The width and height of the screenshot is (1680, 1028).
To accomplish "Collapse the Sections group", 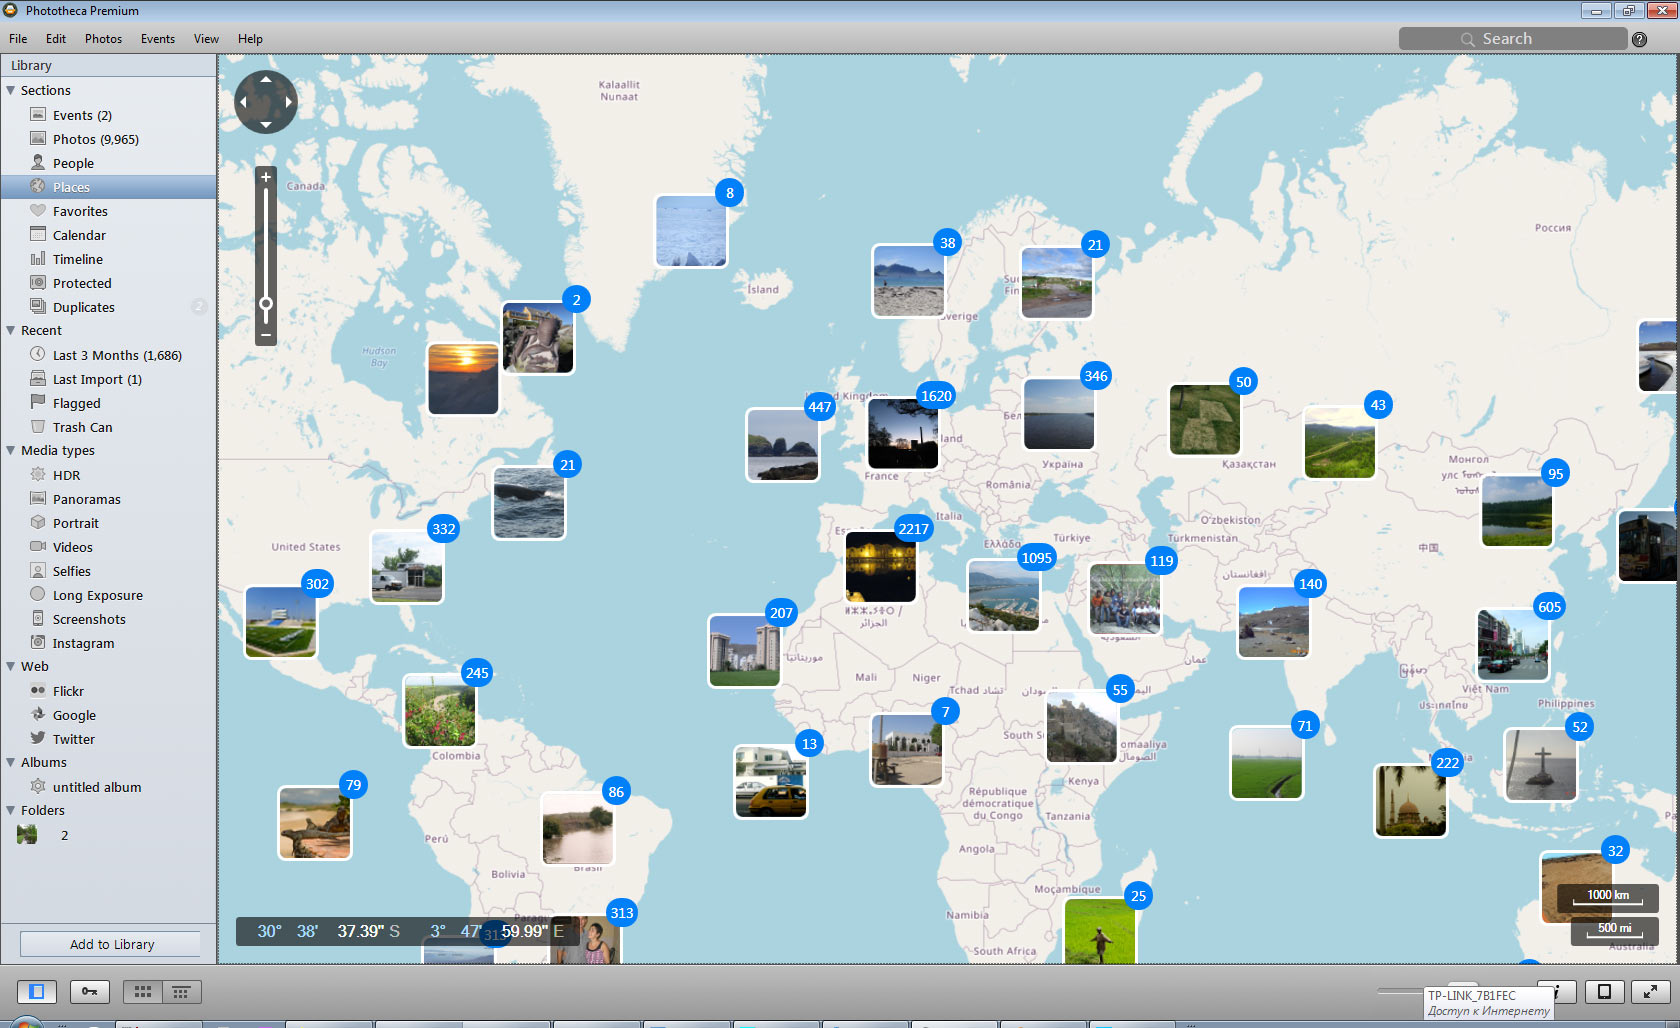I will (x=10, y=90).
